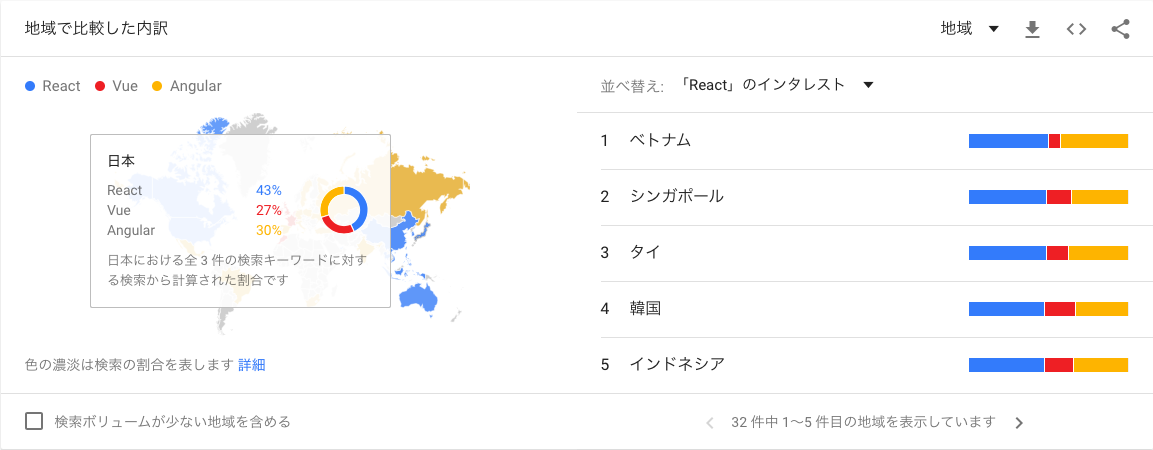Click the embed code icon

(1076, 29)
